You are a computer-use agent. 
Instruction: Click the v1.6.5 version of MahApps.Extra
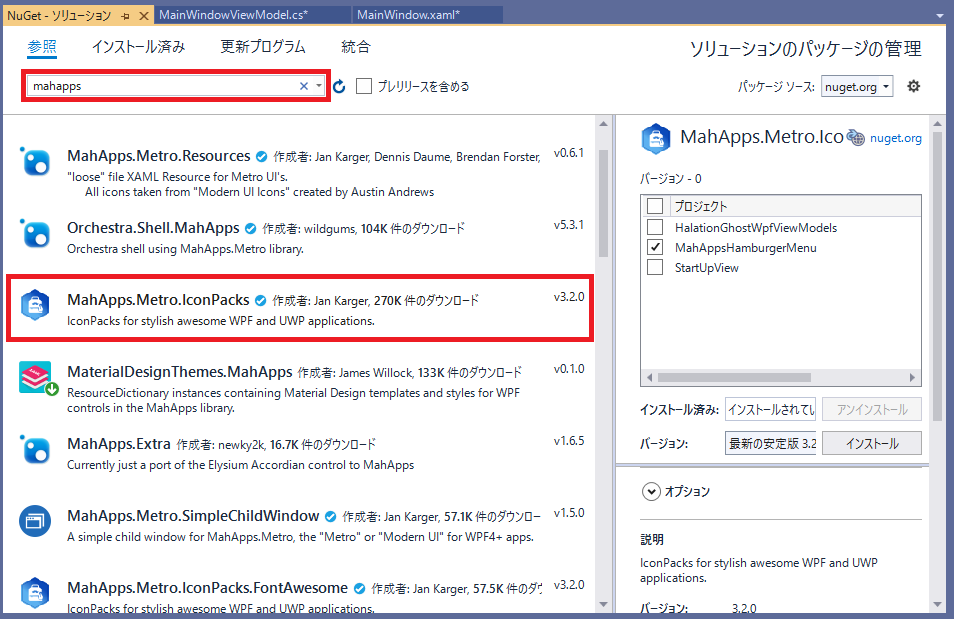click(569, 441)
